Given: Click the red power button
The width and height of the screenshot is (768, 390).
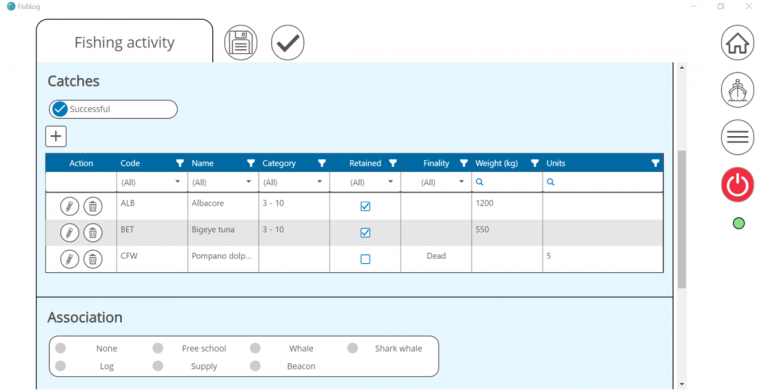Looking at the screenshot, I should (737, 185).
